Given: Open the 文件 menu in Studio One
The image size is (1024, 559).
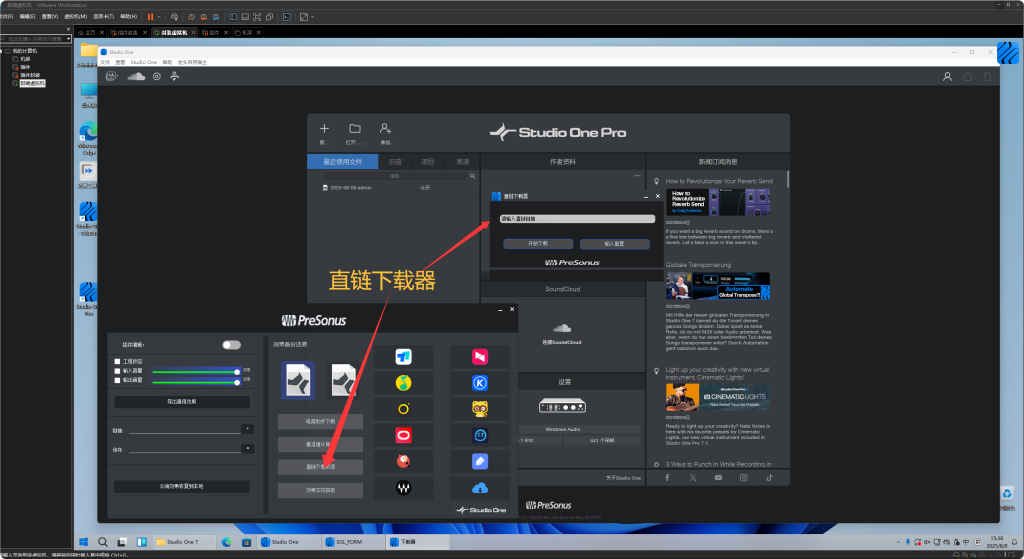Looking at the screenshot, I should [105, 63].
